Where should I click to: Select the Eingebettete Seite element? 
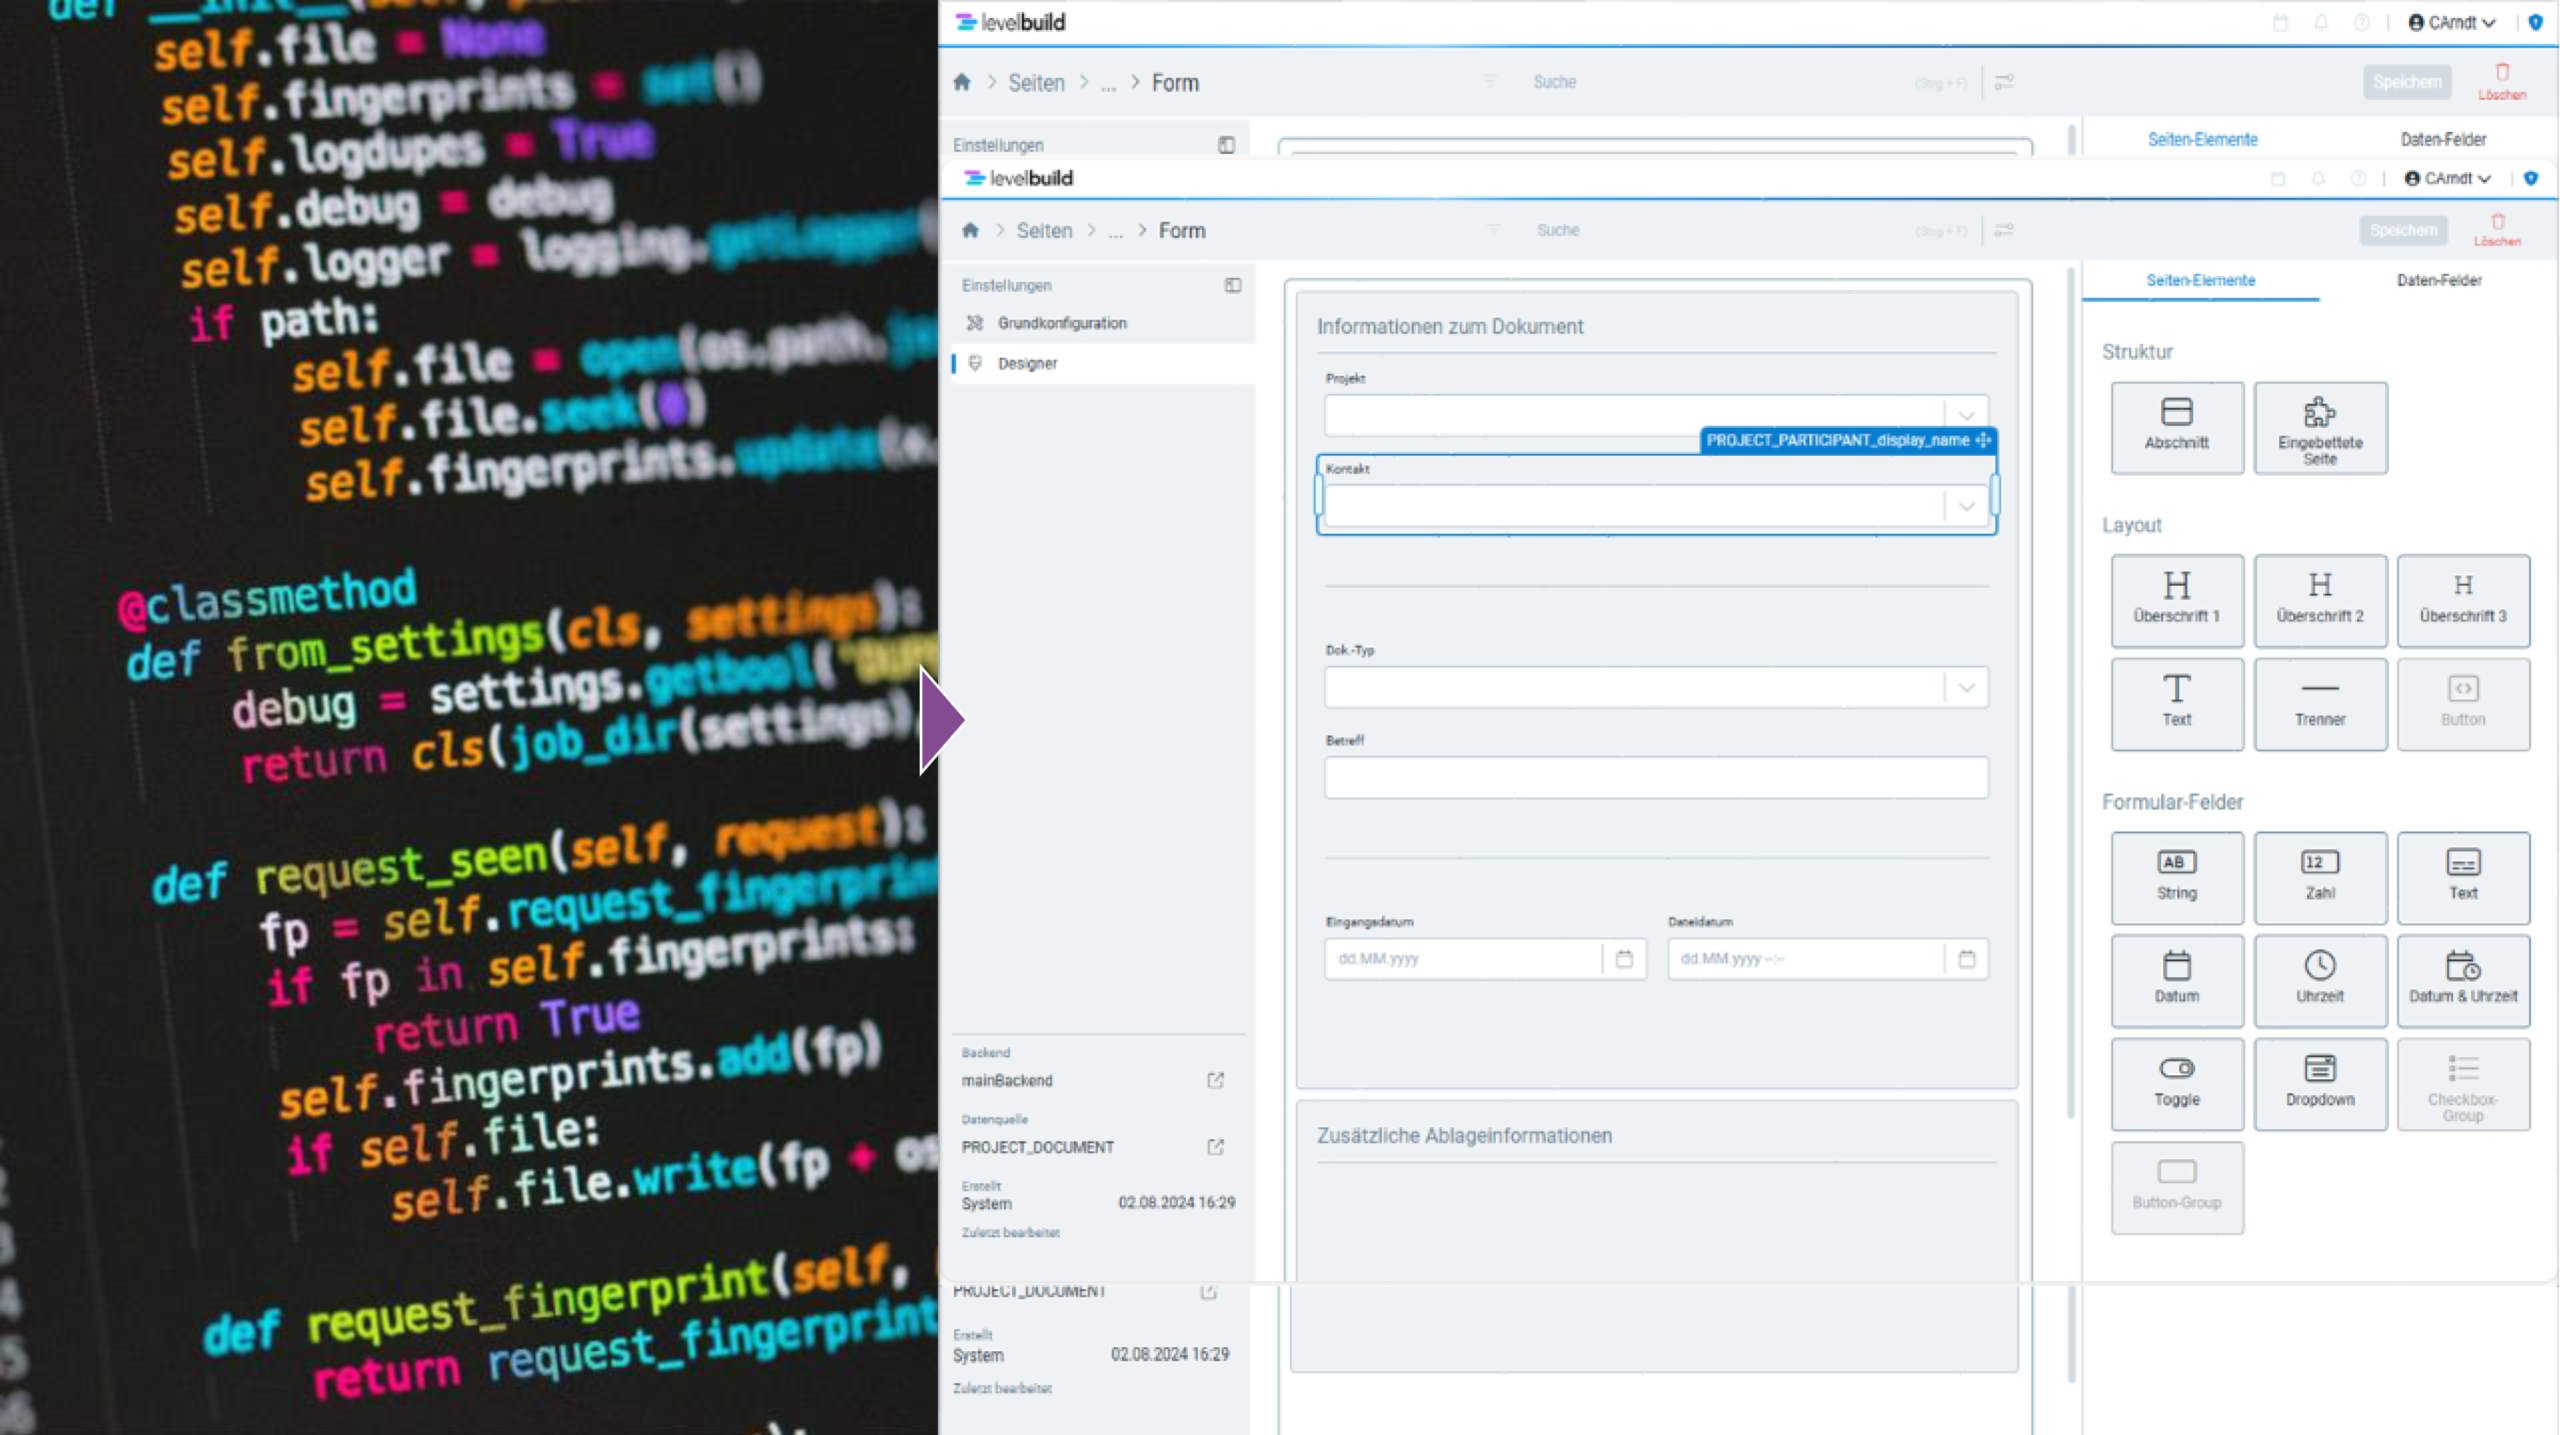pyautogui.click(x=2319, y=427)
